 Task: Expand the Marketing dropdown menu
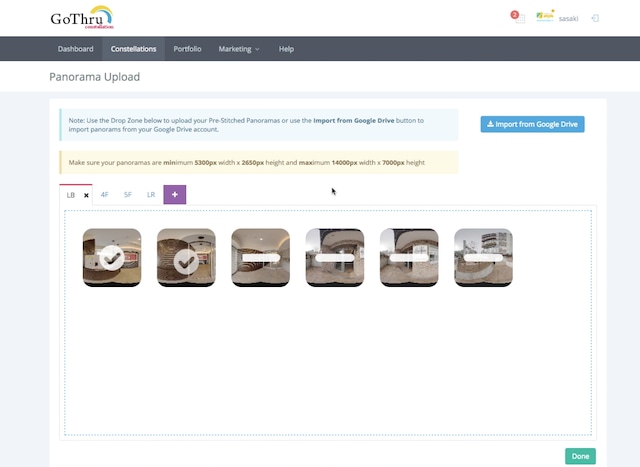pos(239,49)
